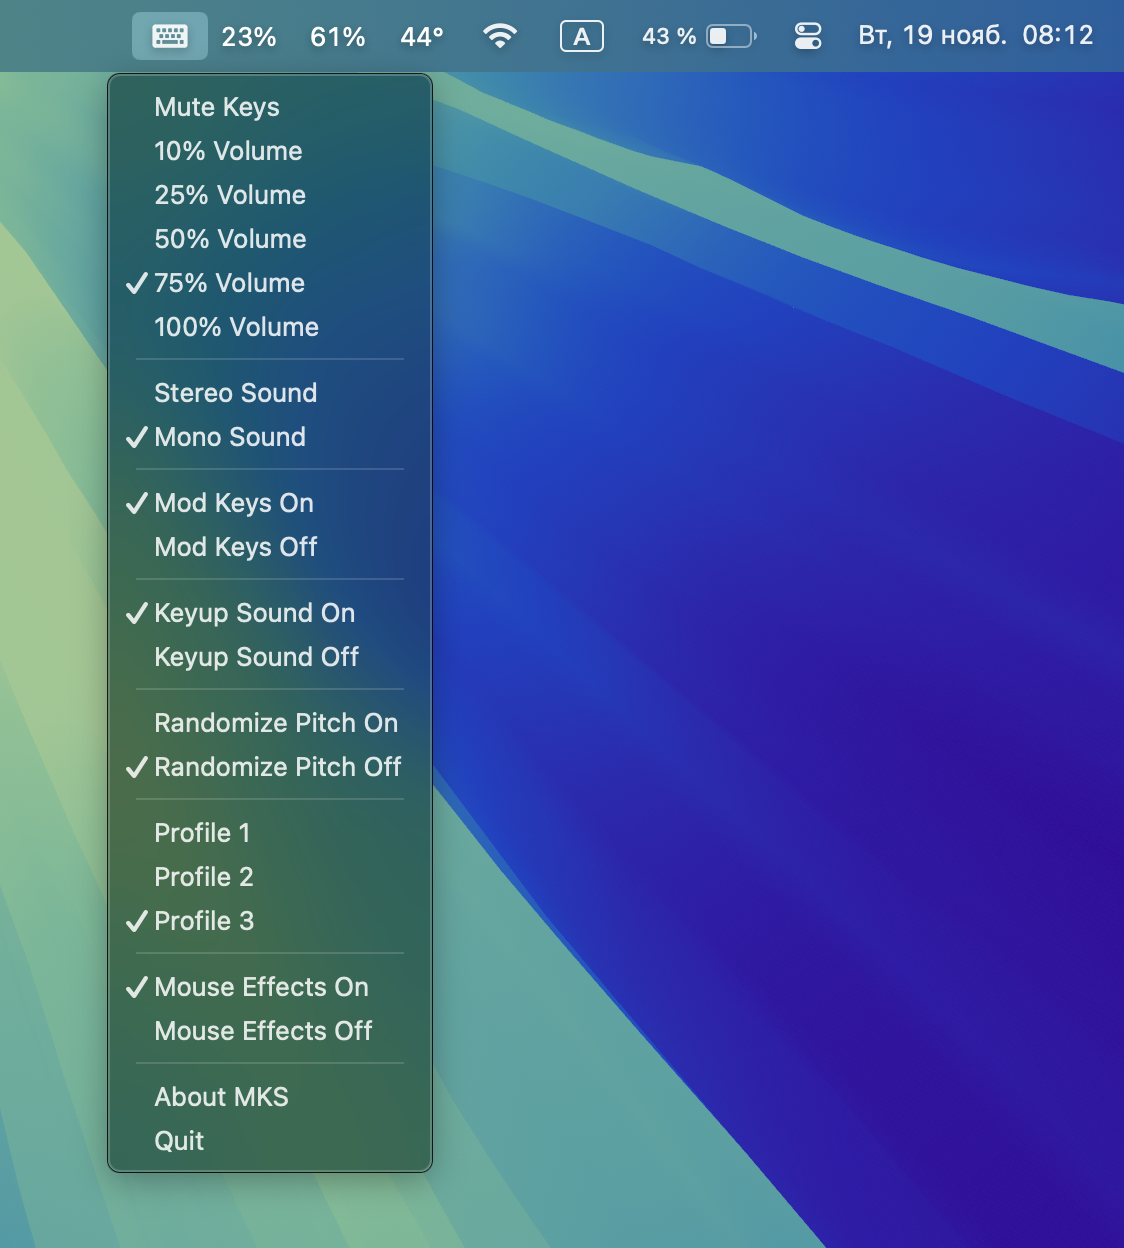Open the Wi-Fi status icon
This screenshot has width=1124, height=1248.
pos(499,37)
